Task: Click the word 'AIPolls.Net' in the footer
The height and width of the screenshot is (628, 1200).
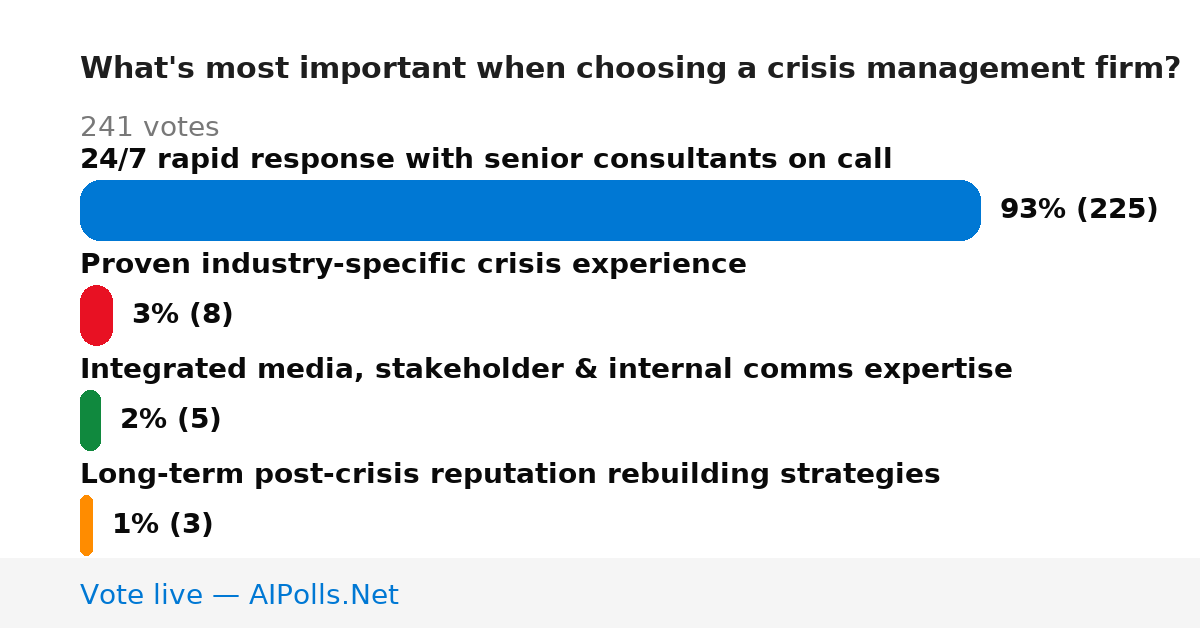Action: tap(323, 595)
